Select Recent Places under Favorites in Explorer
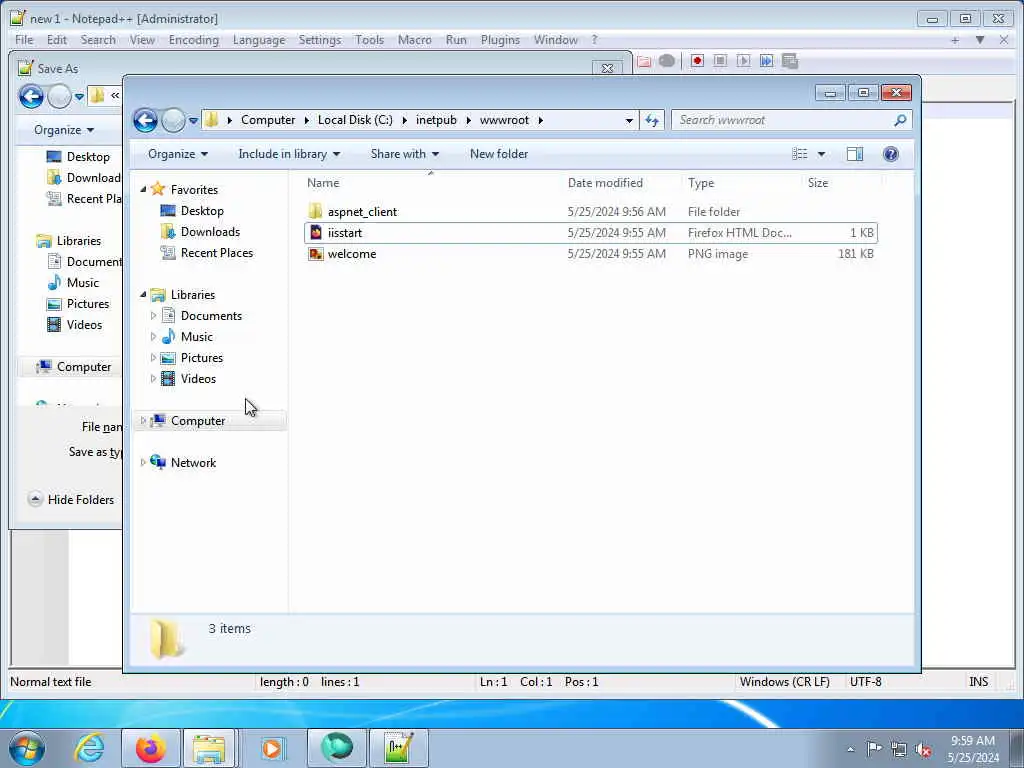1024x768 pixels. [x=217, y=253]
